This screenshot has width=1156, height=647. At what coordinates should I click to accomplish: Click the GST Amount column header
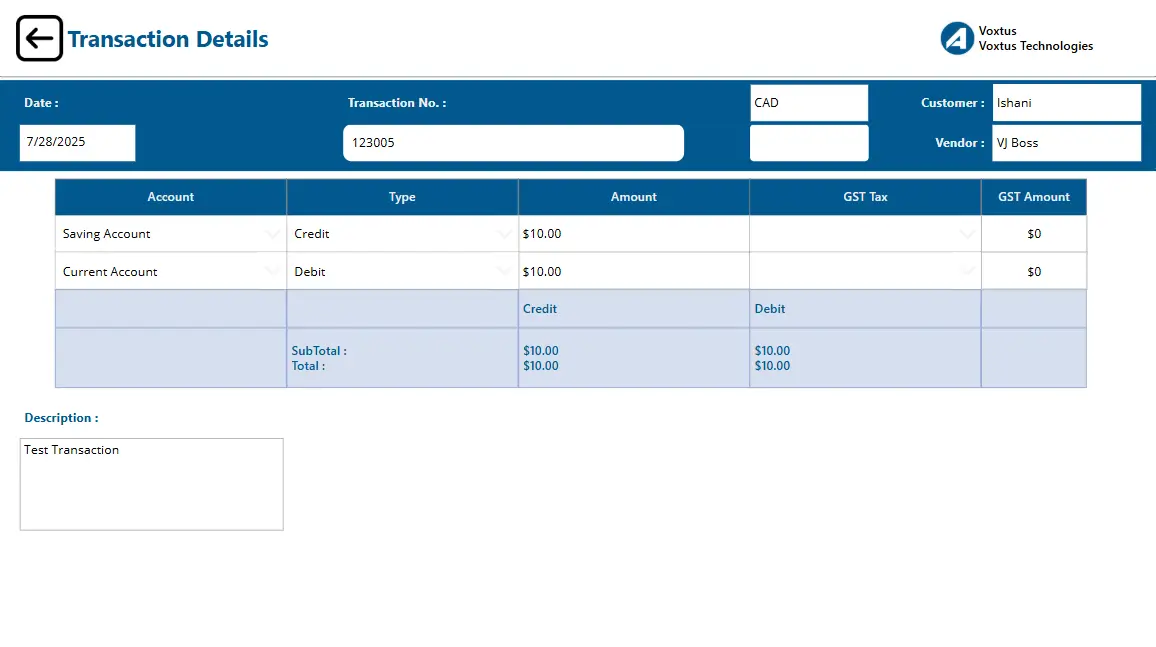coord(1034,197)
